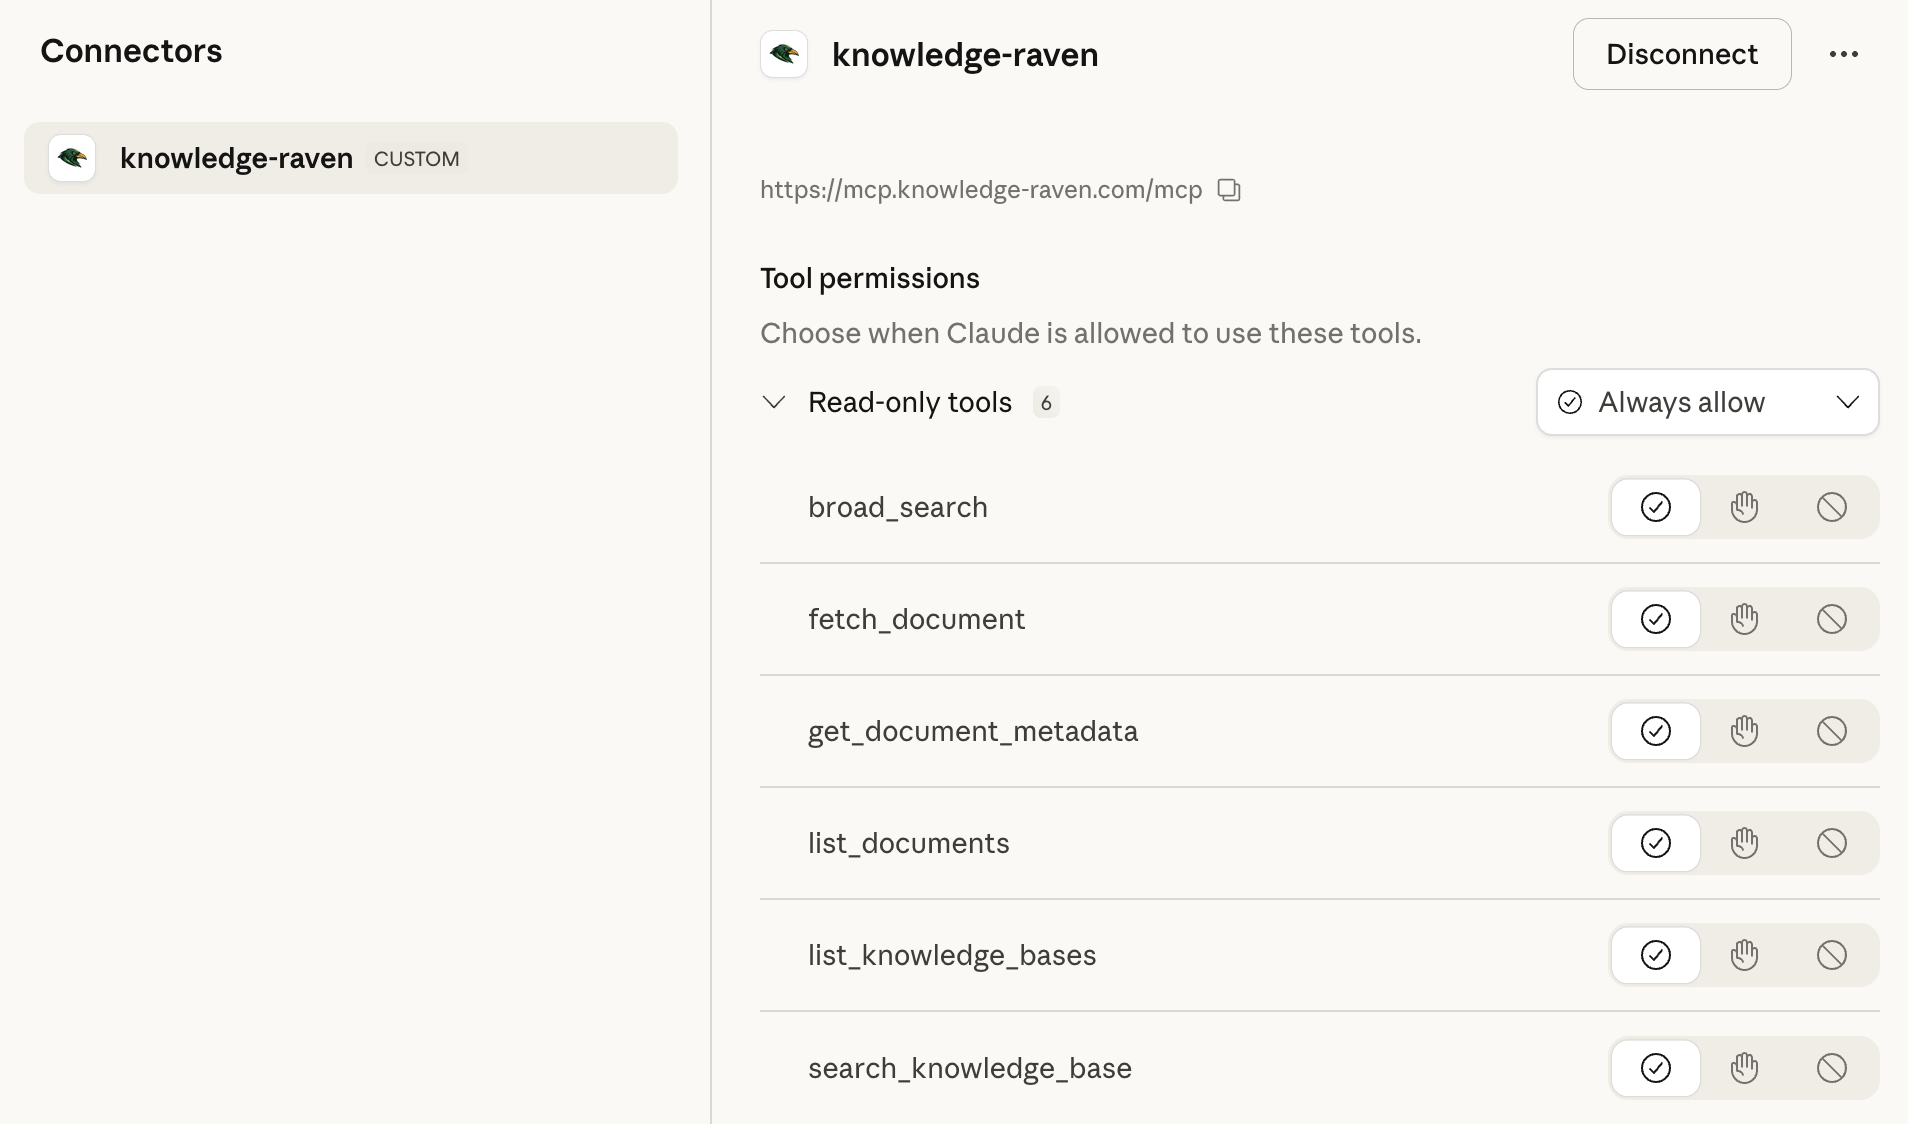Block the broad_search tool
Image resolution: width=1908 pixels, height=1124 pixels.
(x=1831, y=507)
